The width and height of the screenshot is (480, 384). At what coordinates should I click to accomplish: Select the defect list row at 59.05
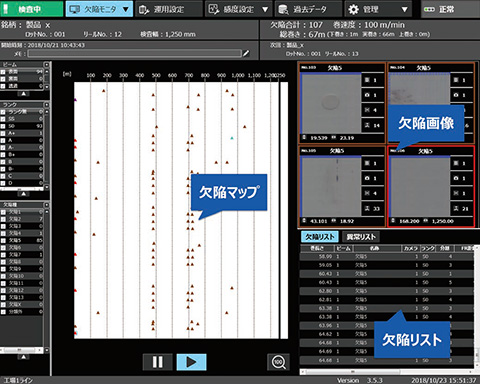(x=387, y=265)
